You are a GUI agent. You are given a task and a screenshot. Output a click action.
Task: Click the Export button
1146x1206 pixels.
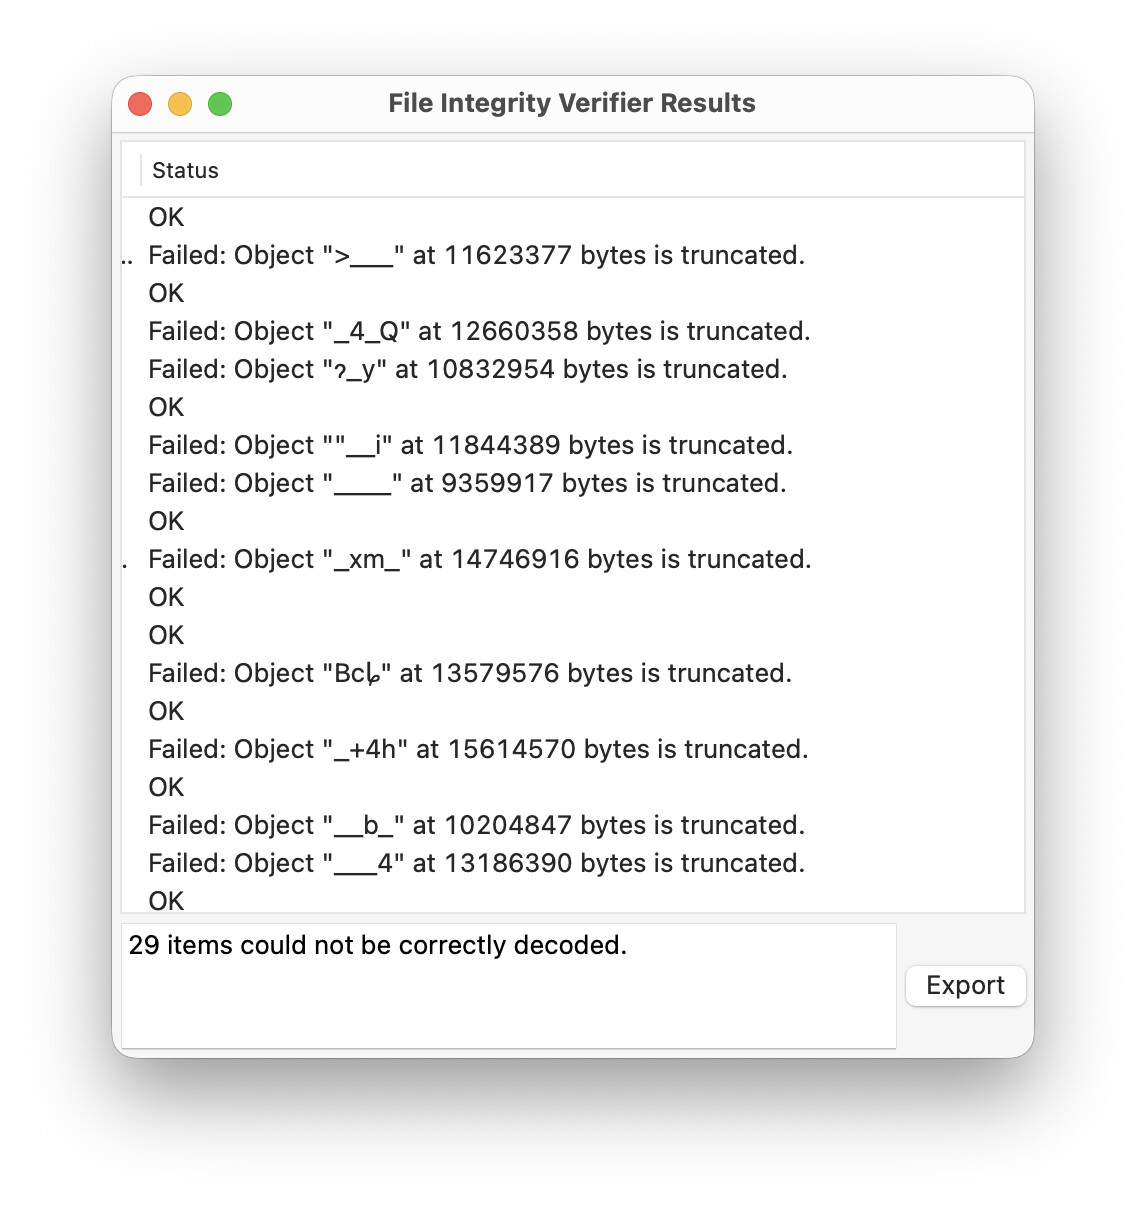965,986
